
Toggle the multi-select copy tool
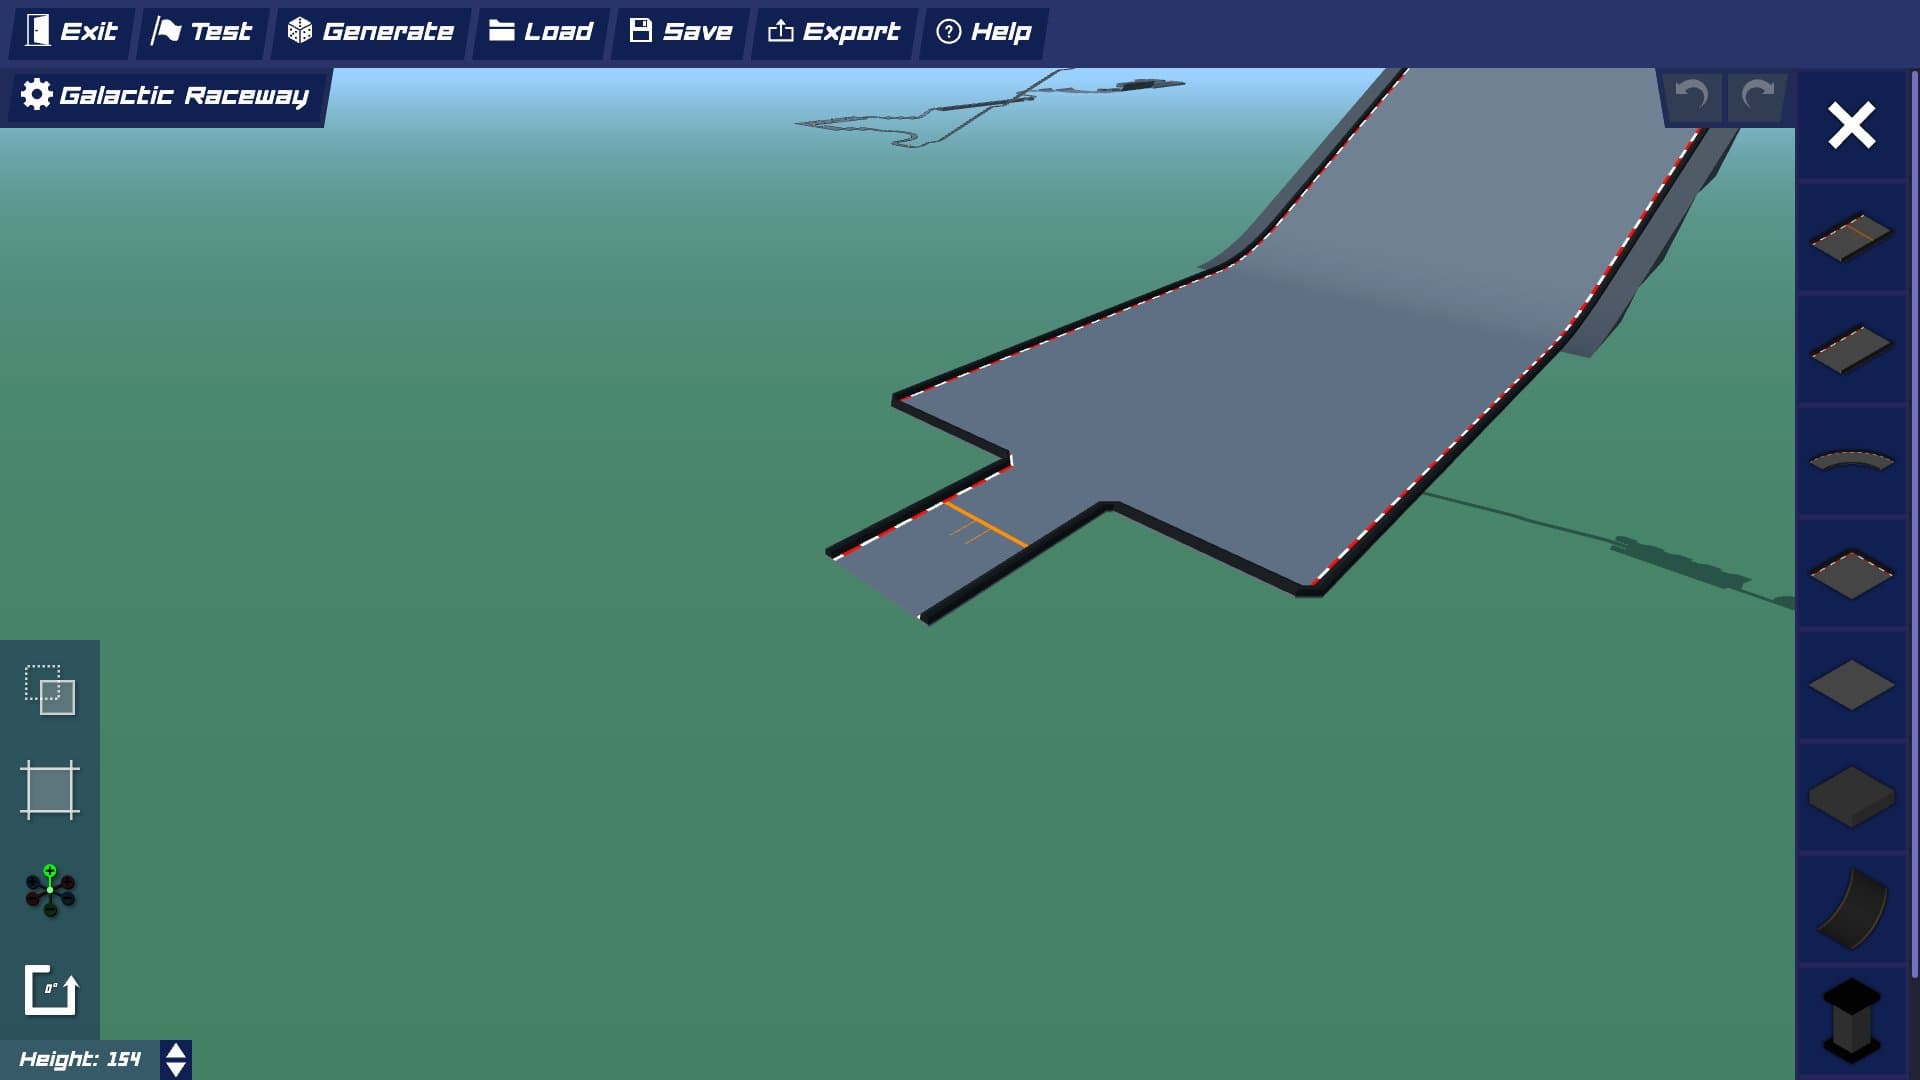50,690
